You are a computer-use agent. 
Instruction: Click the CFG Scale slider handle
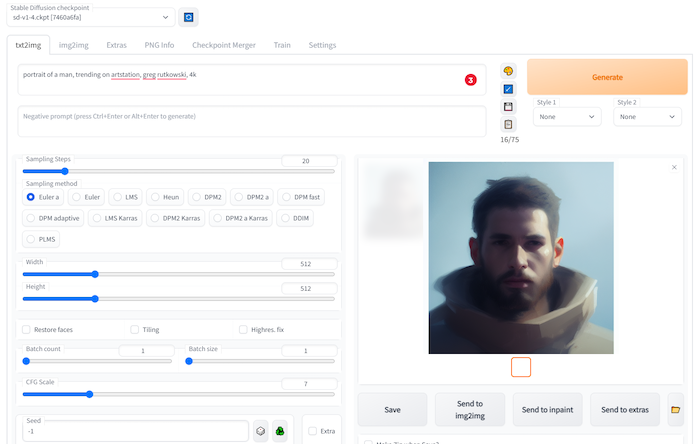tap(89, 394)
